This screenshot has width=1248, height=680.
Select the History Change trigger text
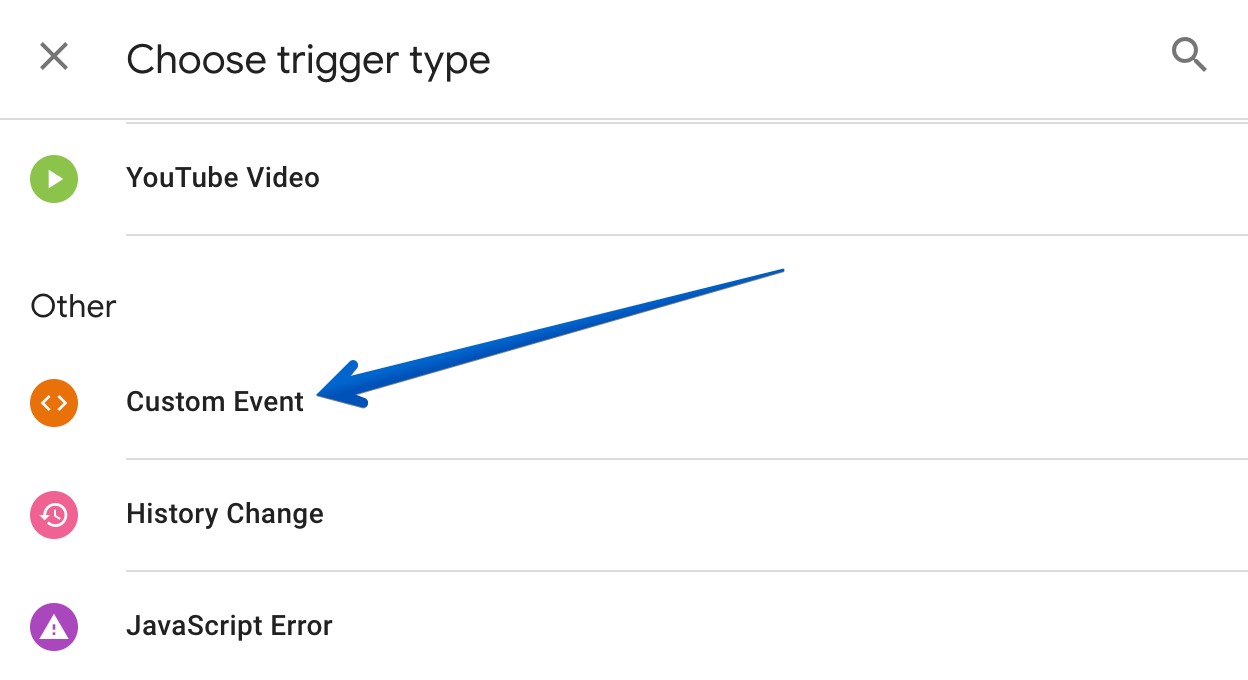pyautogui.click(x=225, y=514)
